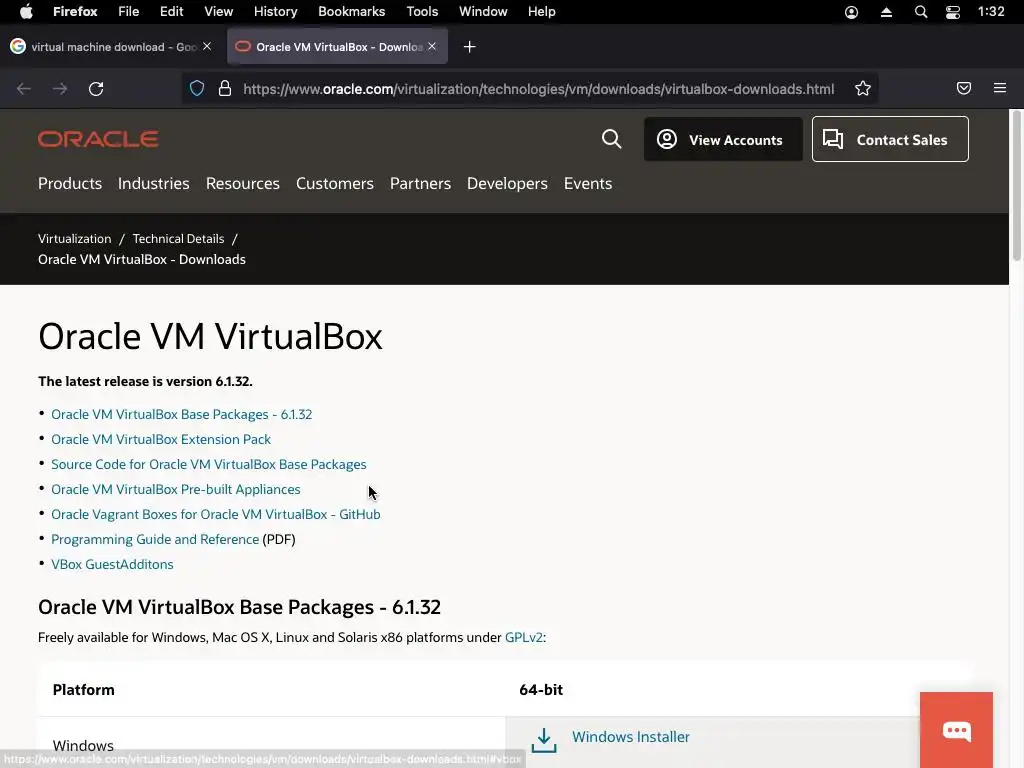
Task: Close the virtual machine download Google tab
Action: [x=207, y=46]
